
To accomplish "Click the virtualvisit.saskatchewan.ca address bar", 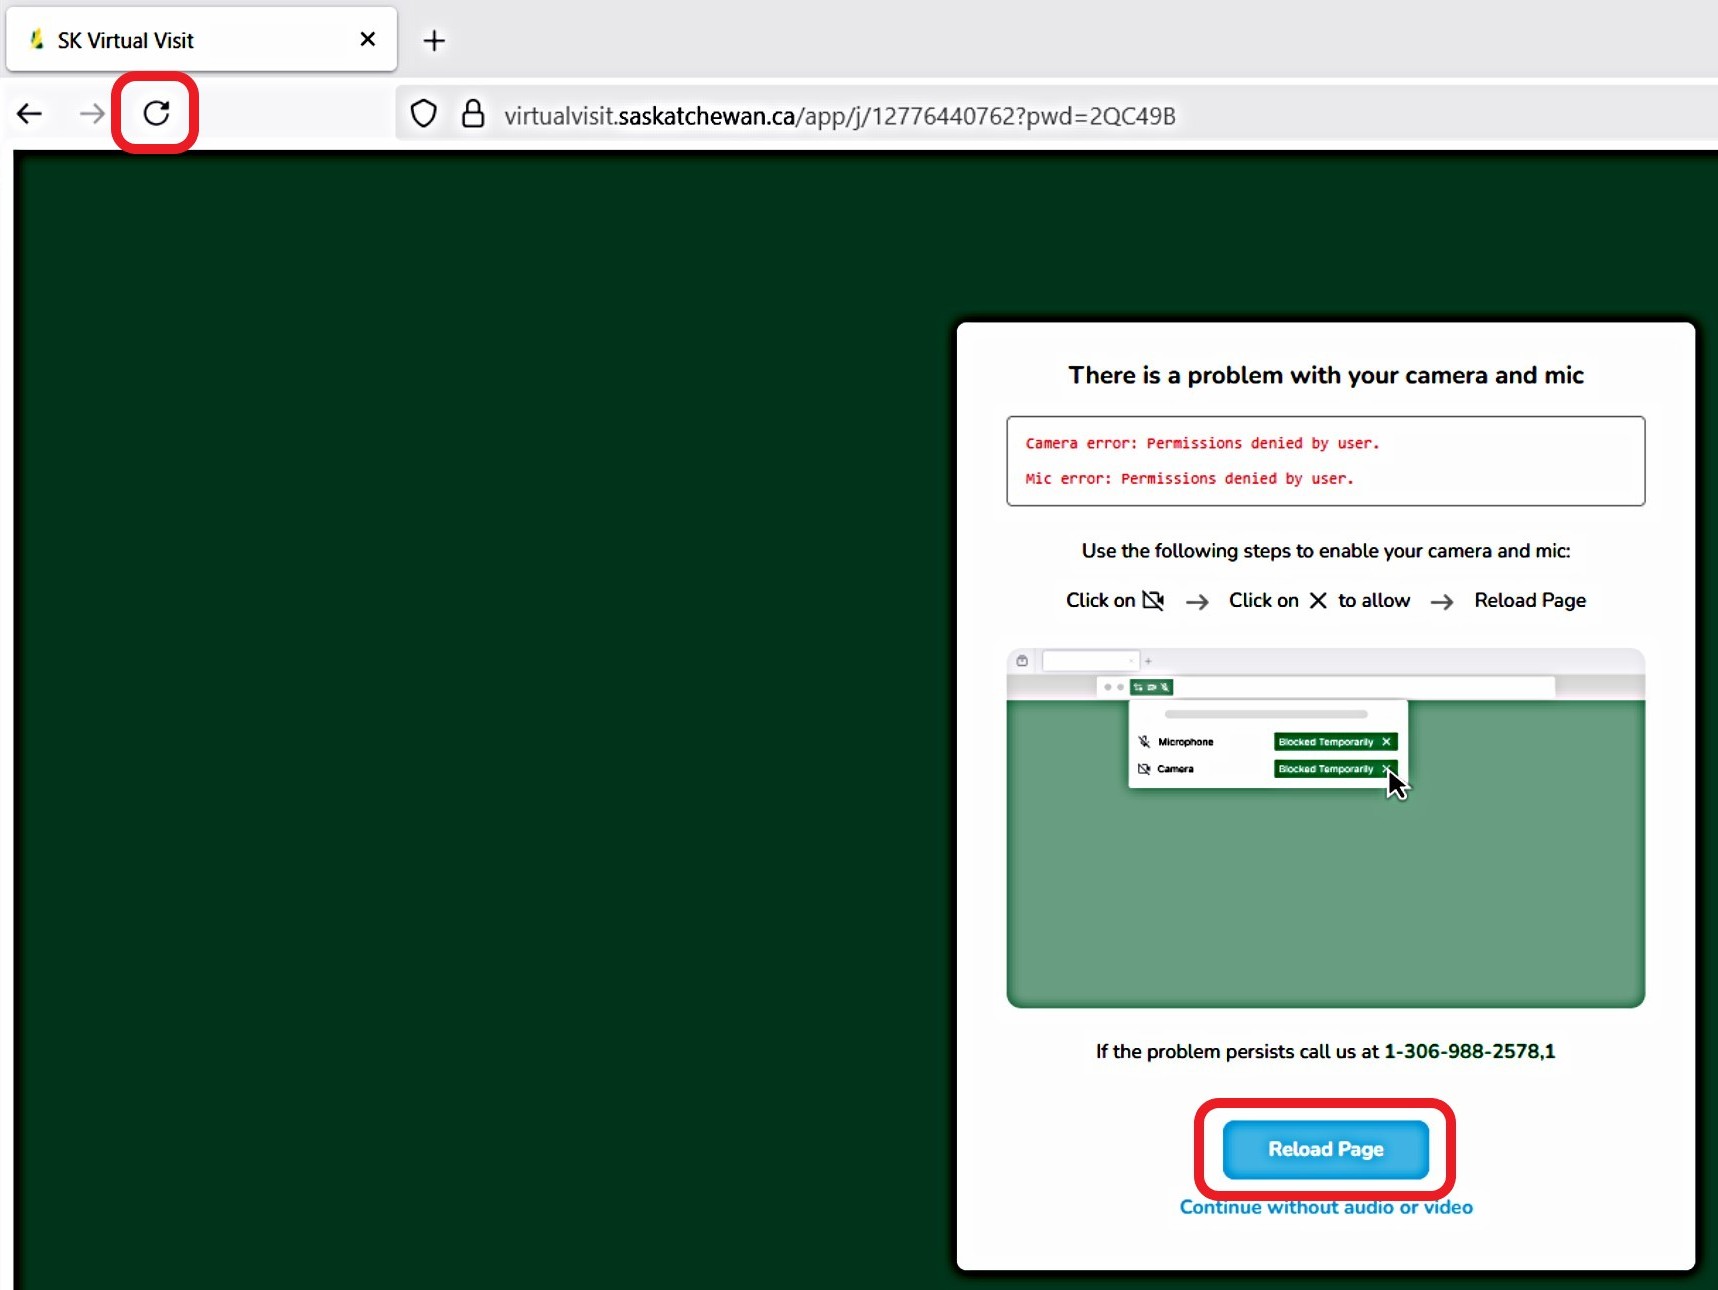I will click(x=840, y=116).
